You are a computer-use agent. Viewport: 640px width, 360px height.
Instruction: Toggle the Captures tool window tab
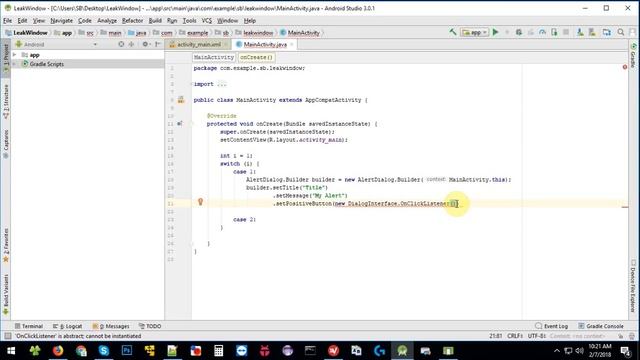[6, 144]
